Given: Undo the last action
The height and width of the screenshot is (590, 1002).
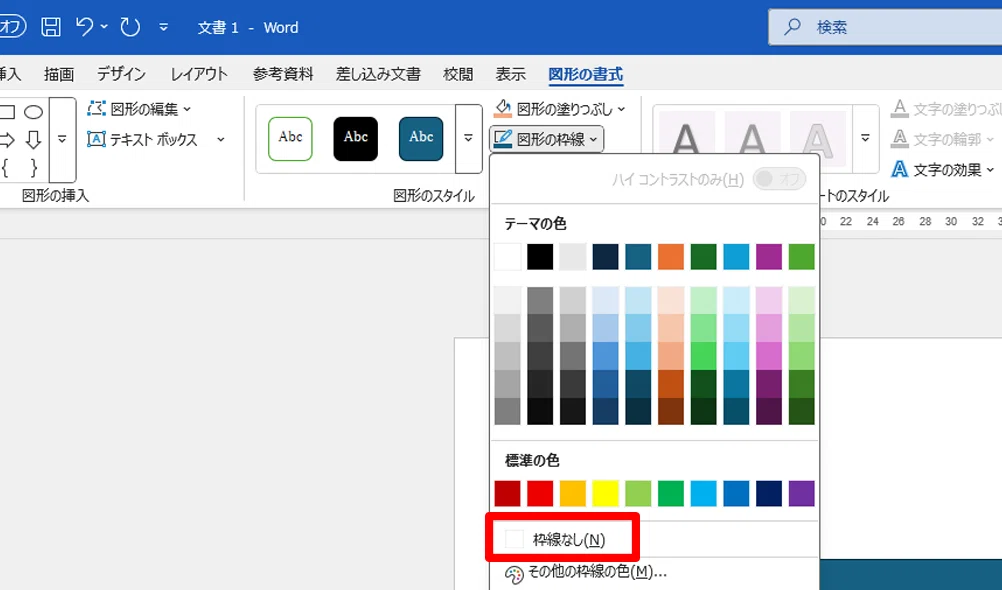Looking at the screenshot, I should point(84,27).
